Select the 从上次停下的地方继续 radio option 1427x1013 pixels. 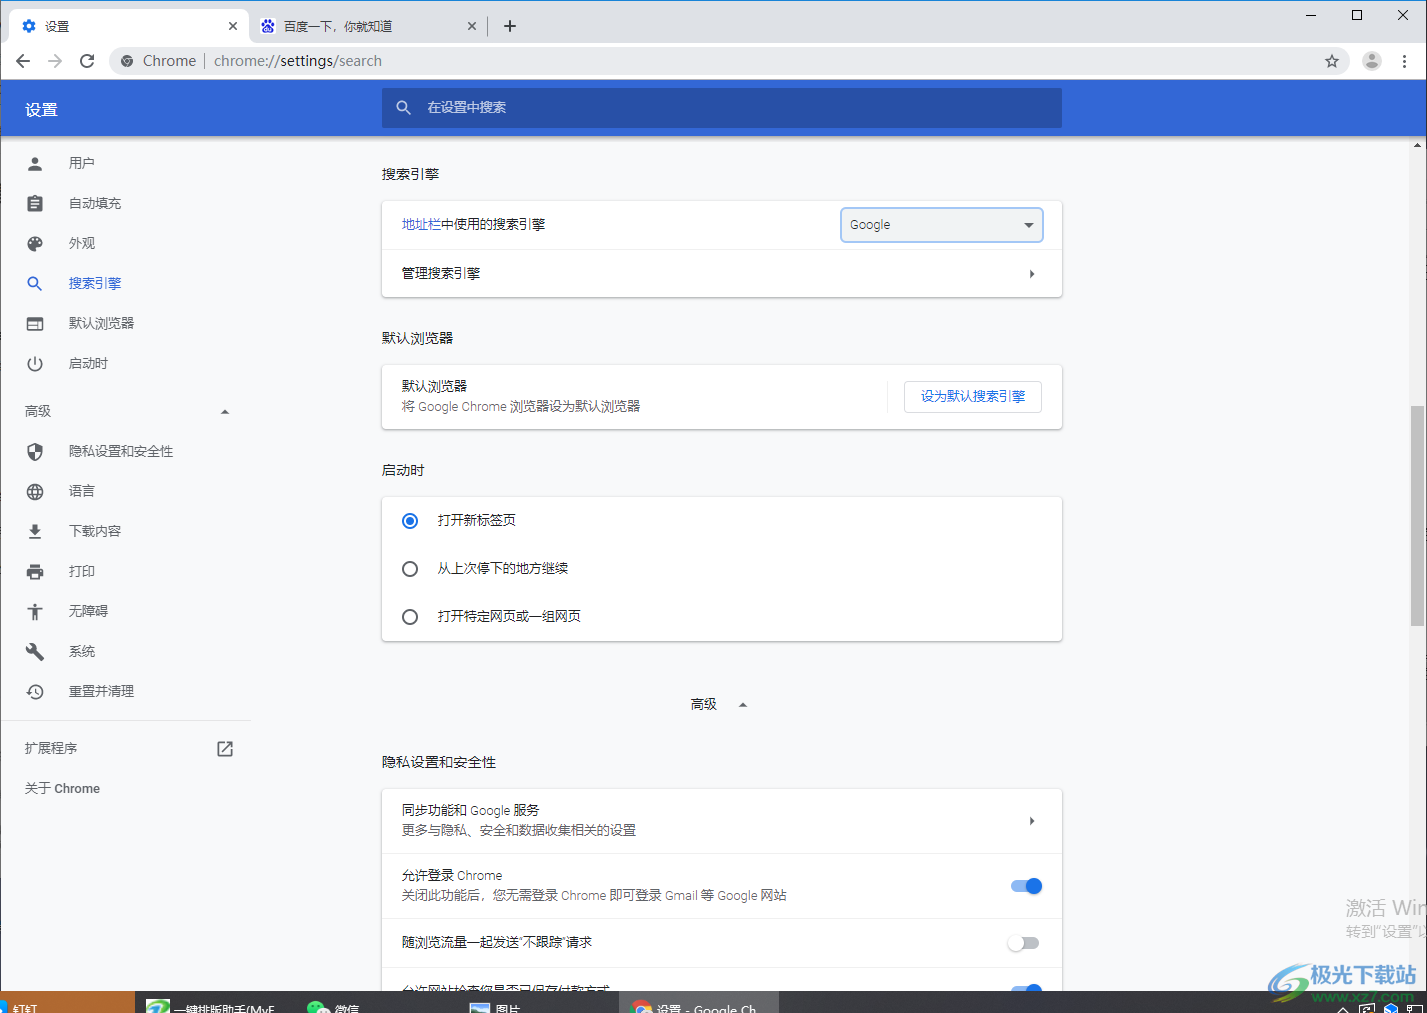click(410, 569)
